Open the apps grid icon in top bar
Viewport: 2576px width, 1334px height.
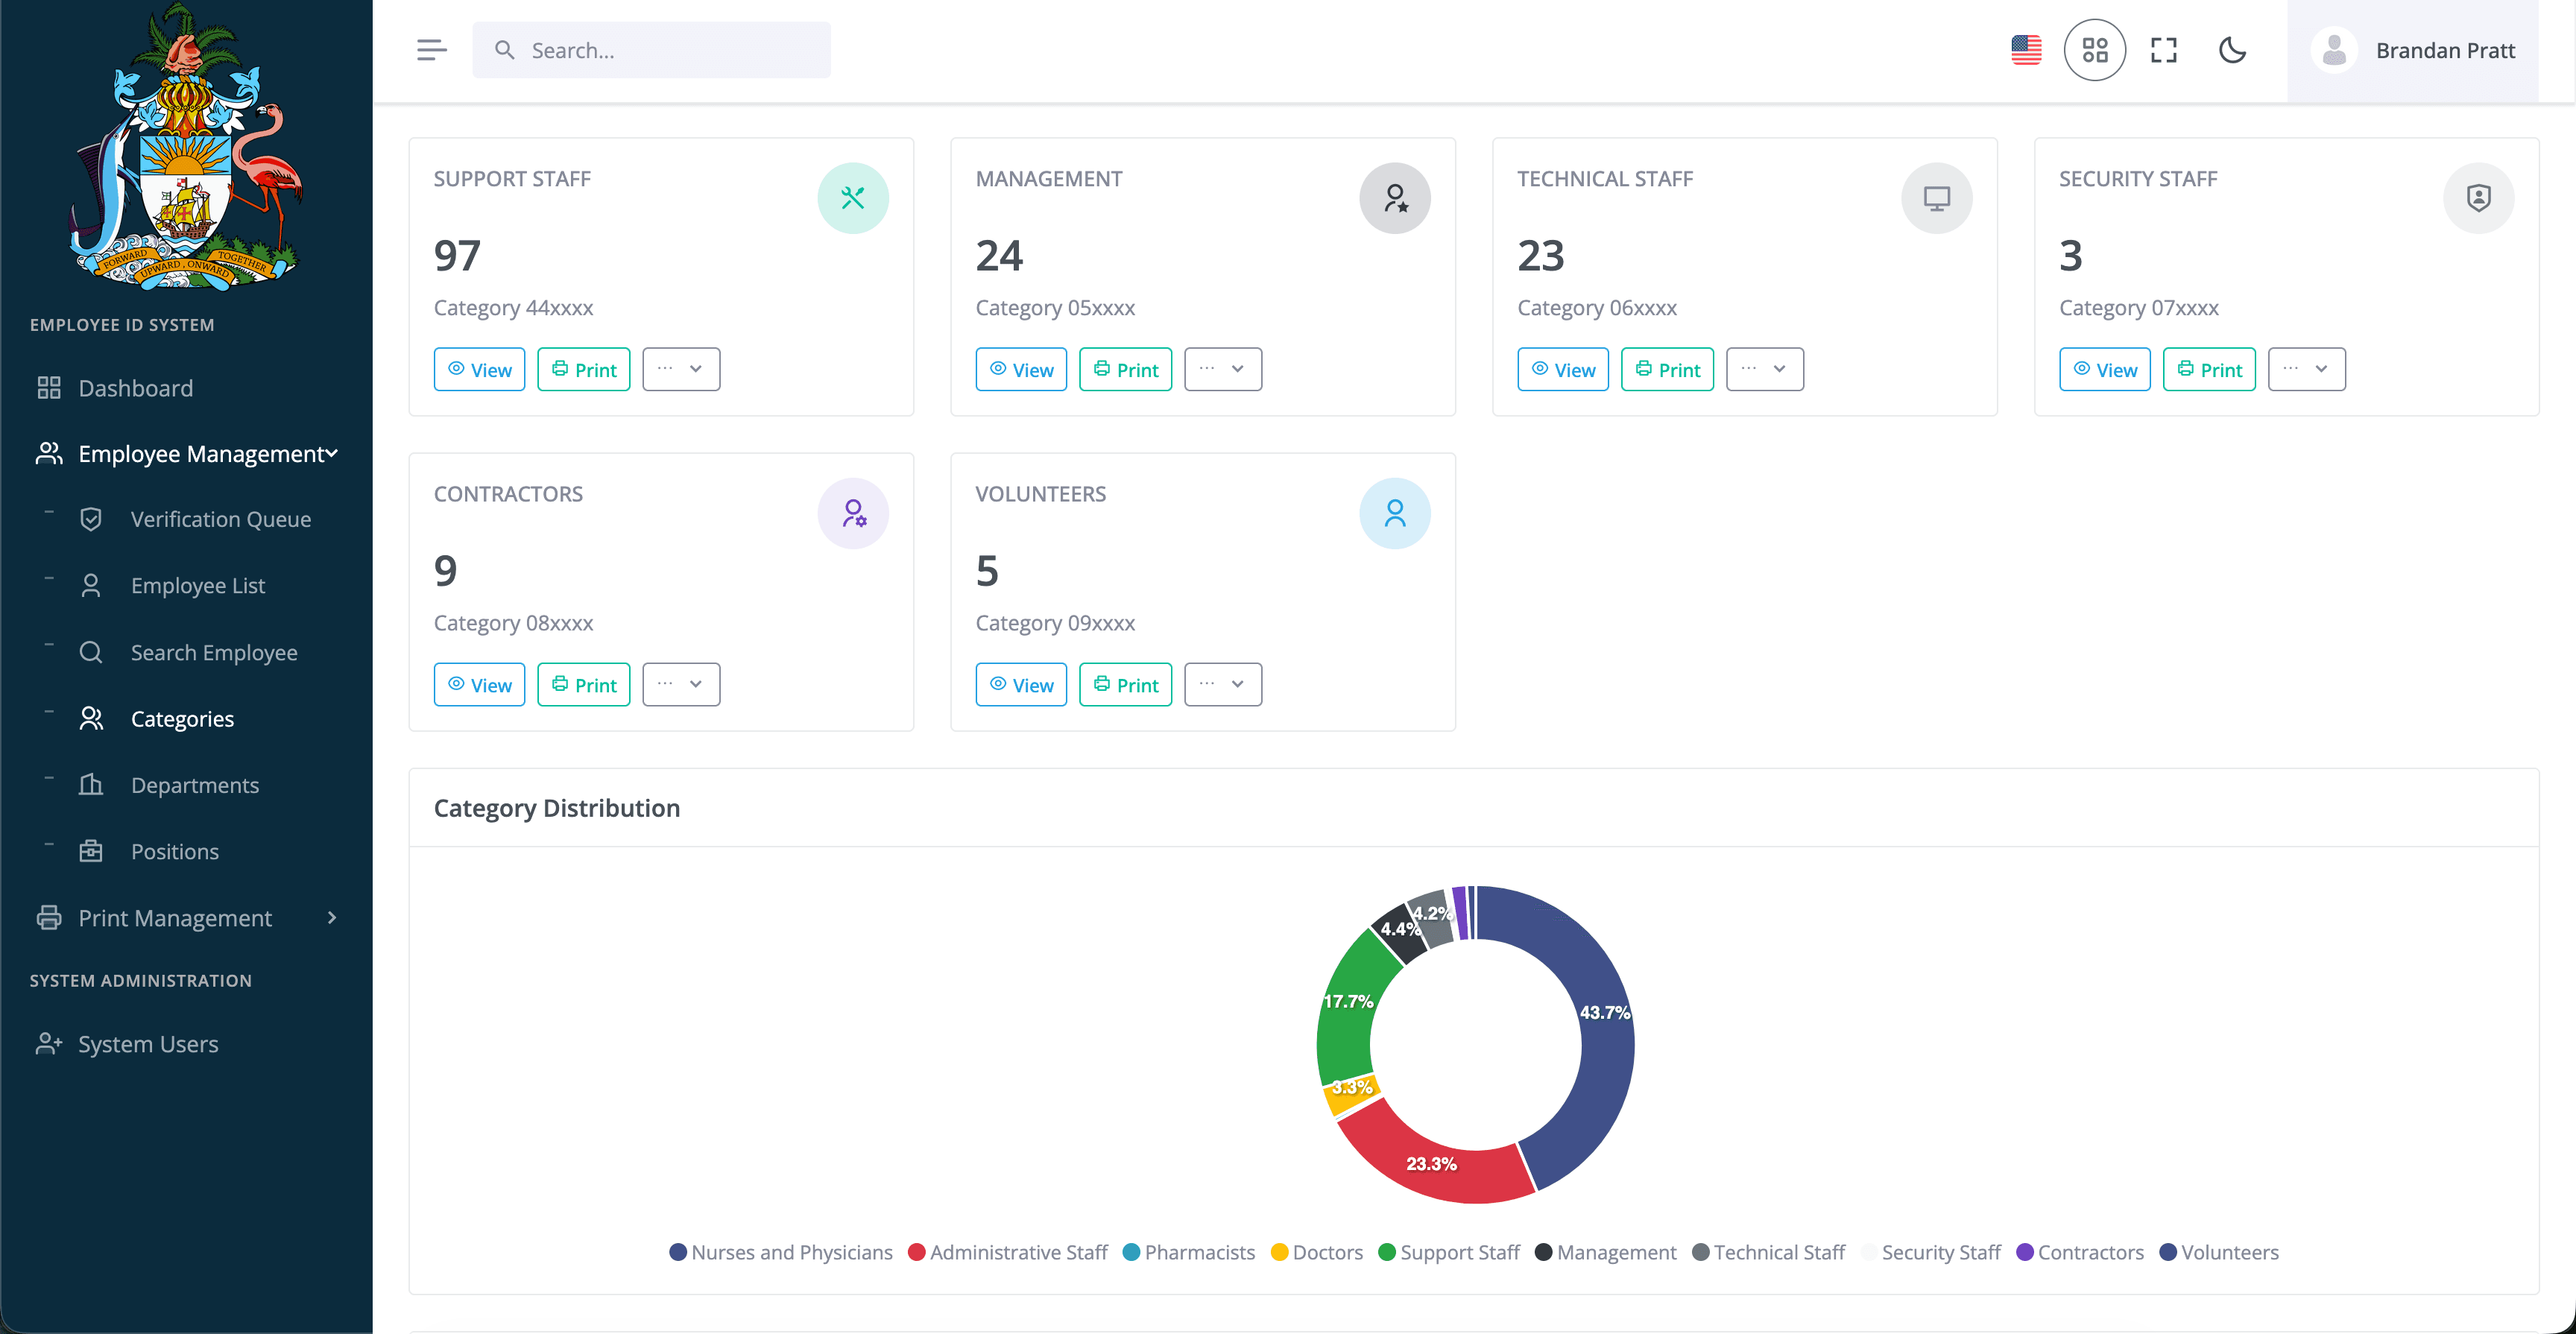coord(2095,50)
